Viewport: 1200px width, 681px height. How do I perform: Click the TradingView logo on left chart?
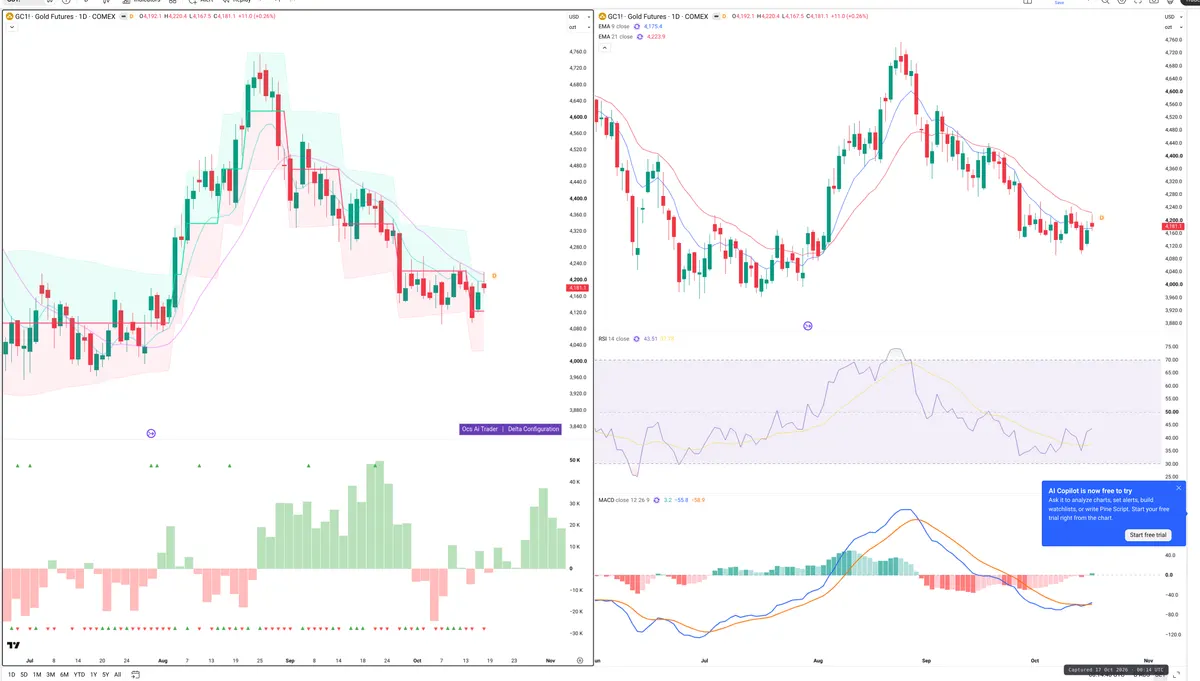(14, 646)
